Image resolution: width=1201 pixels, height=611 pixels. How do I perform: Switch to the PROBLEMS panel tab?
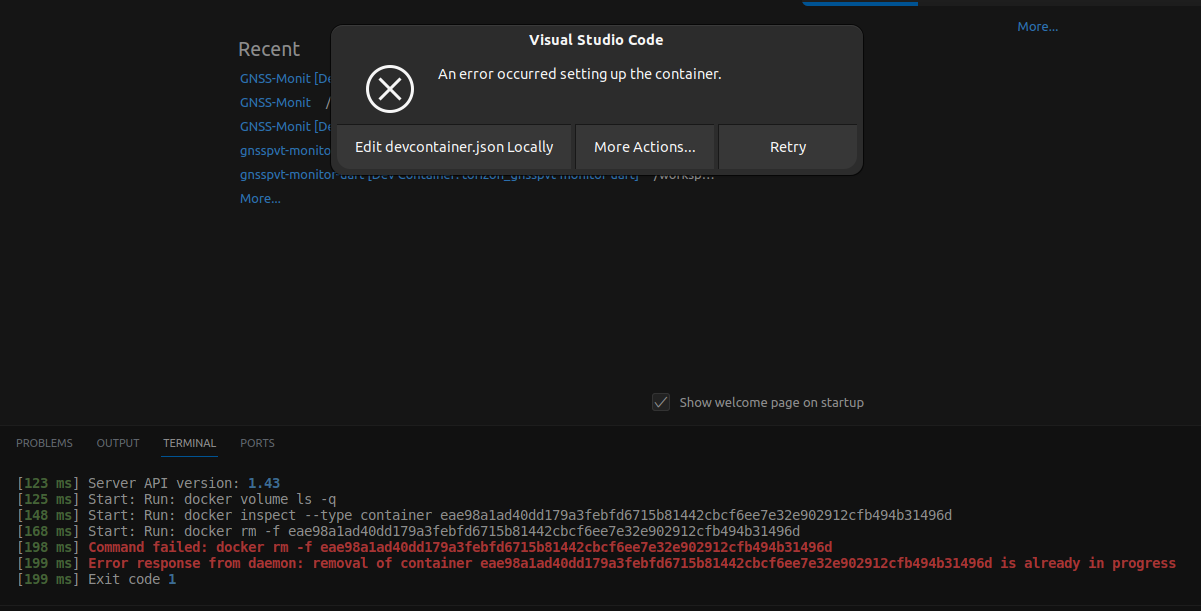(x=44, y=443)
